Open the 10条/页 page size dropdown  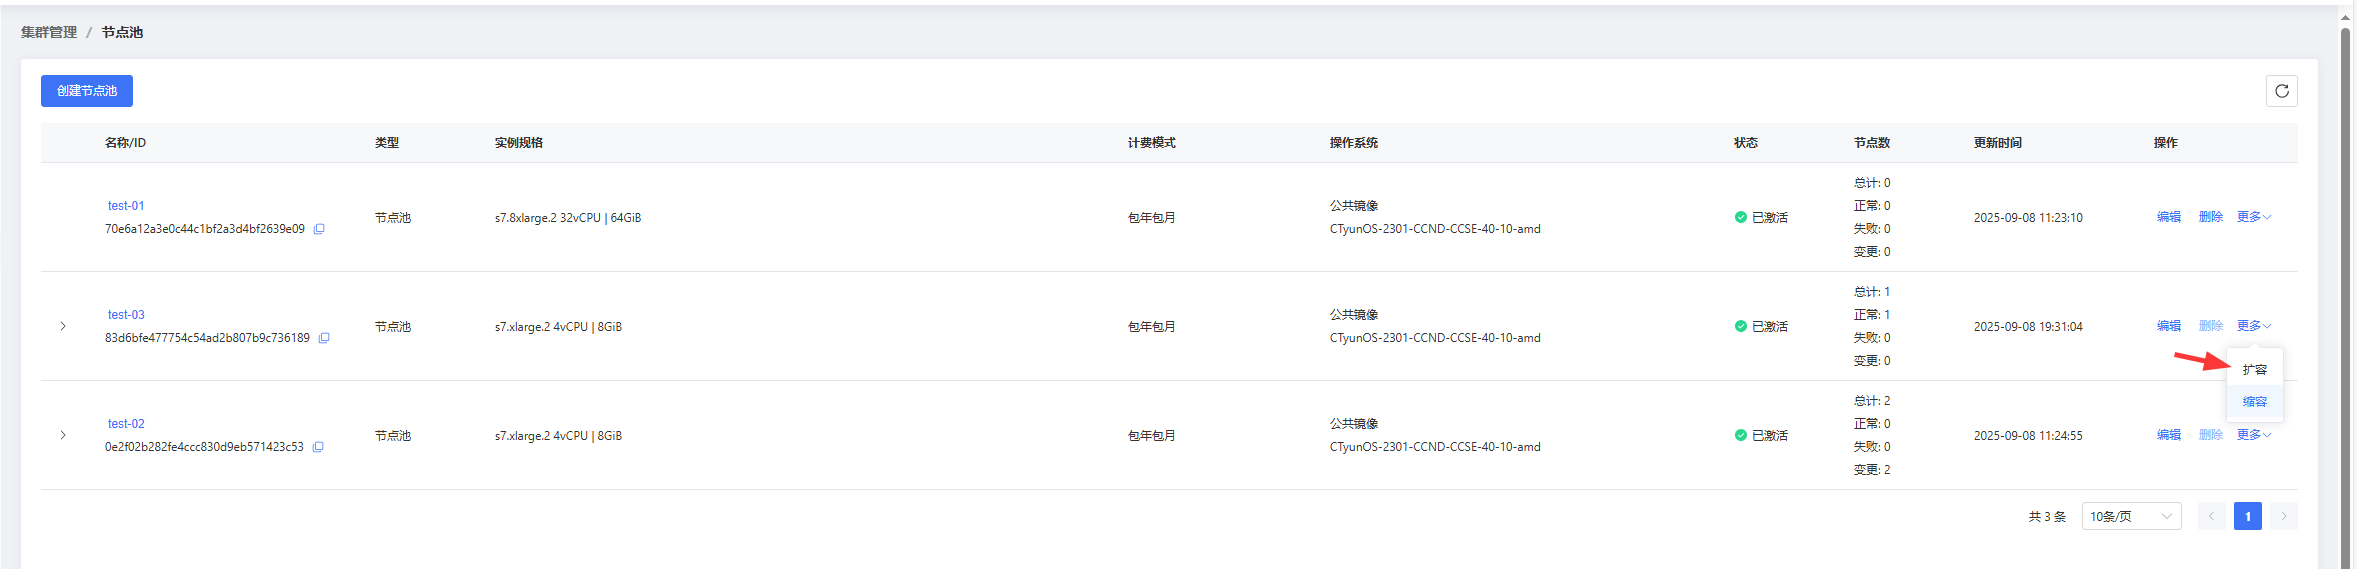coord(2131,516)
